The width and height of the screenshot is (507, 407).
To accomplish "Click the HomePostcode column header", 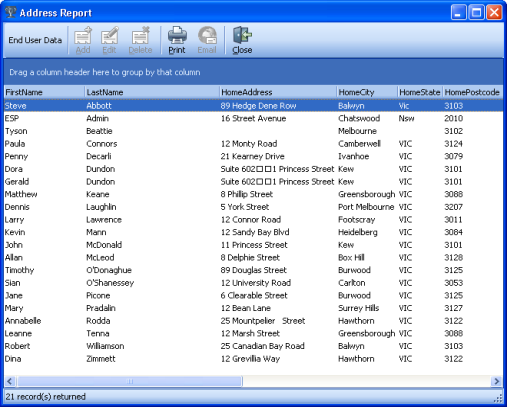I will click(x=473, y=92).
